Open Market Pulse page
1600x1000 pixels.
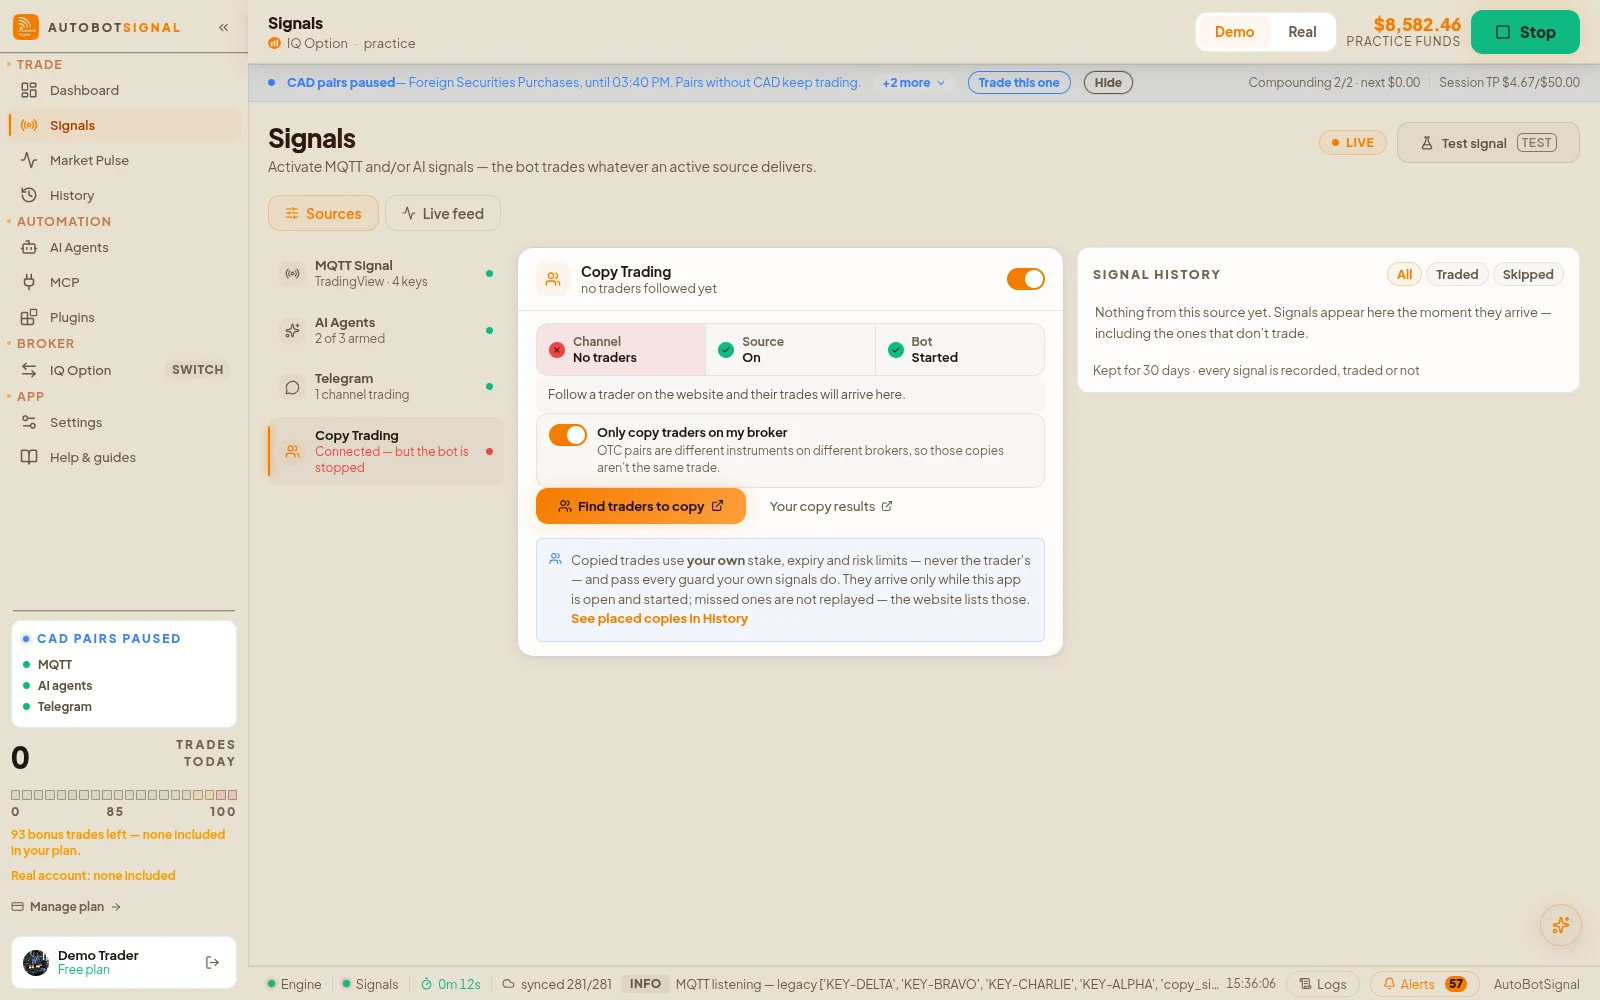click(124, 160)
